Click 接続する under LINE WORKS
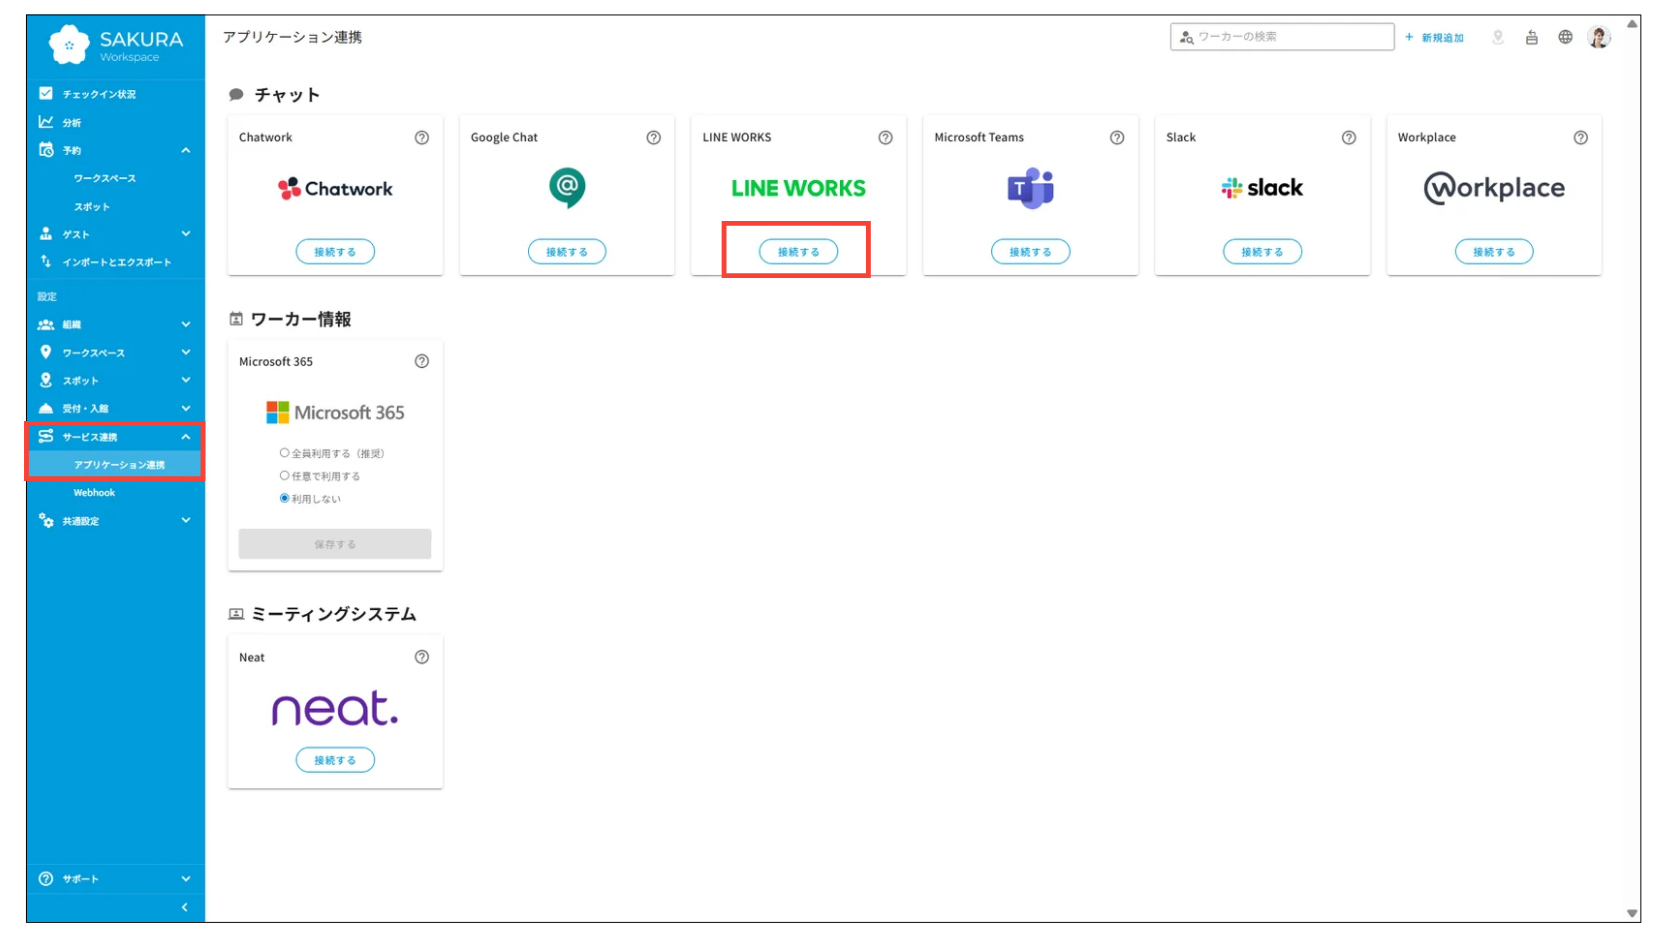1666x937 pixels. [x=797, y=252]
